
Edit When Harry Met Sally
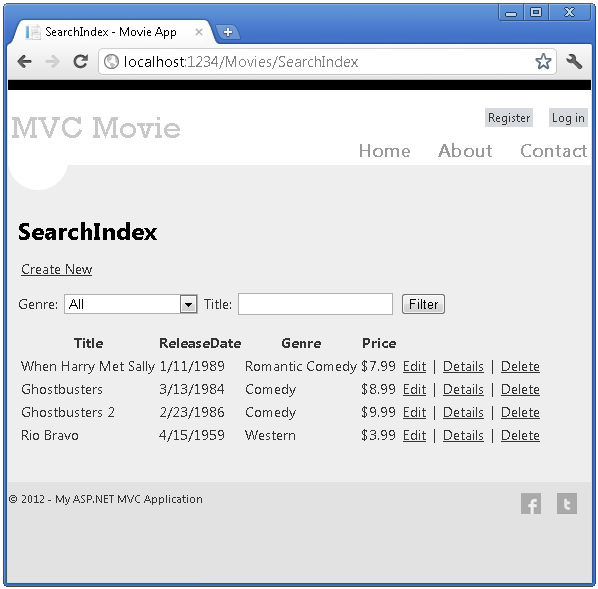coord(414,366)
